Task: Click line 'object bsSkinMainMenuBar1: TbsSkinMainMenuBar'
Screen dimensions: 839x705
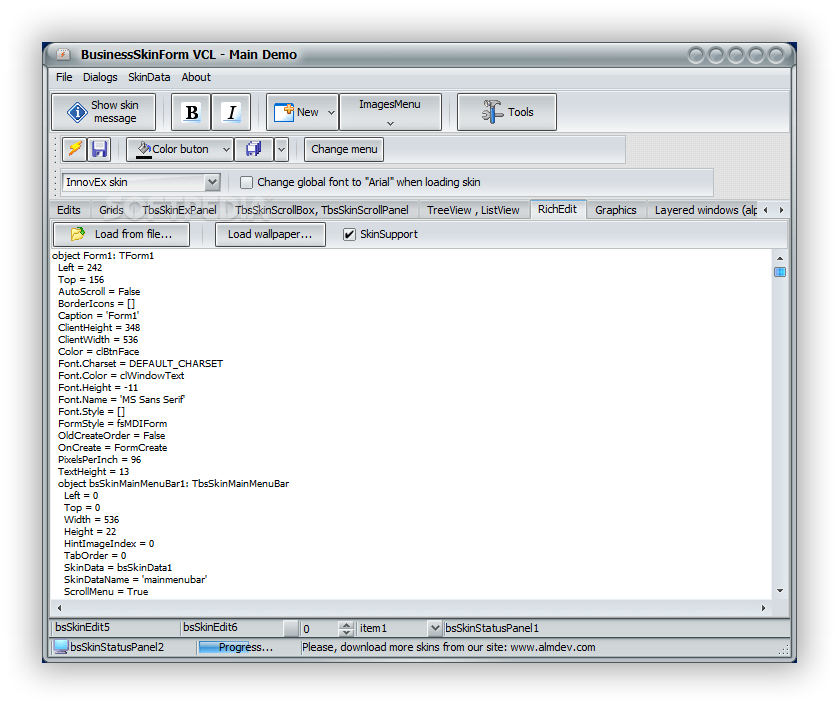Action: coord(173,484)
